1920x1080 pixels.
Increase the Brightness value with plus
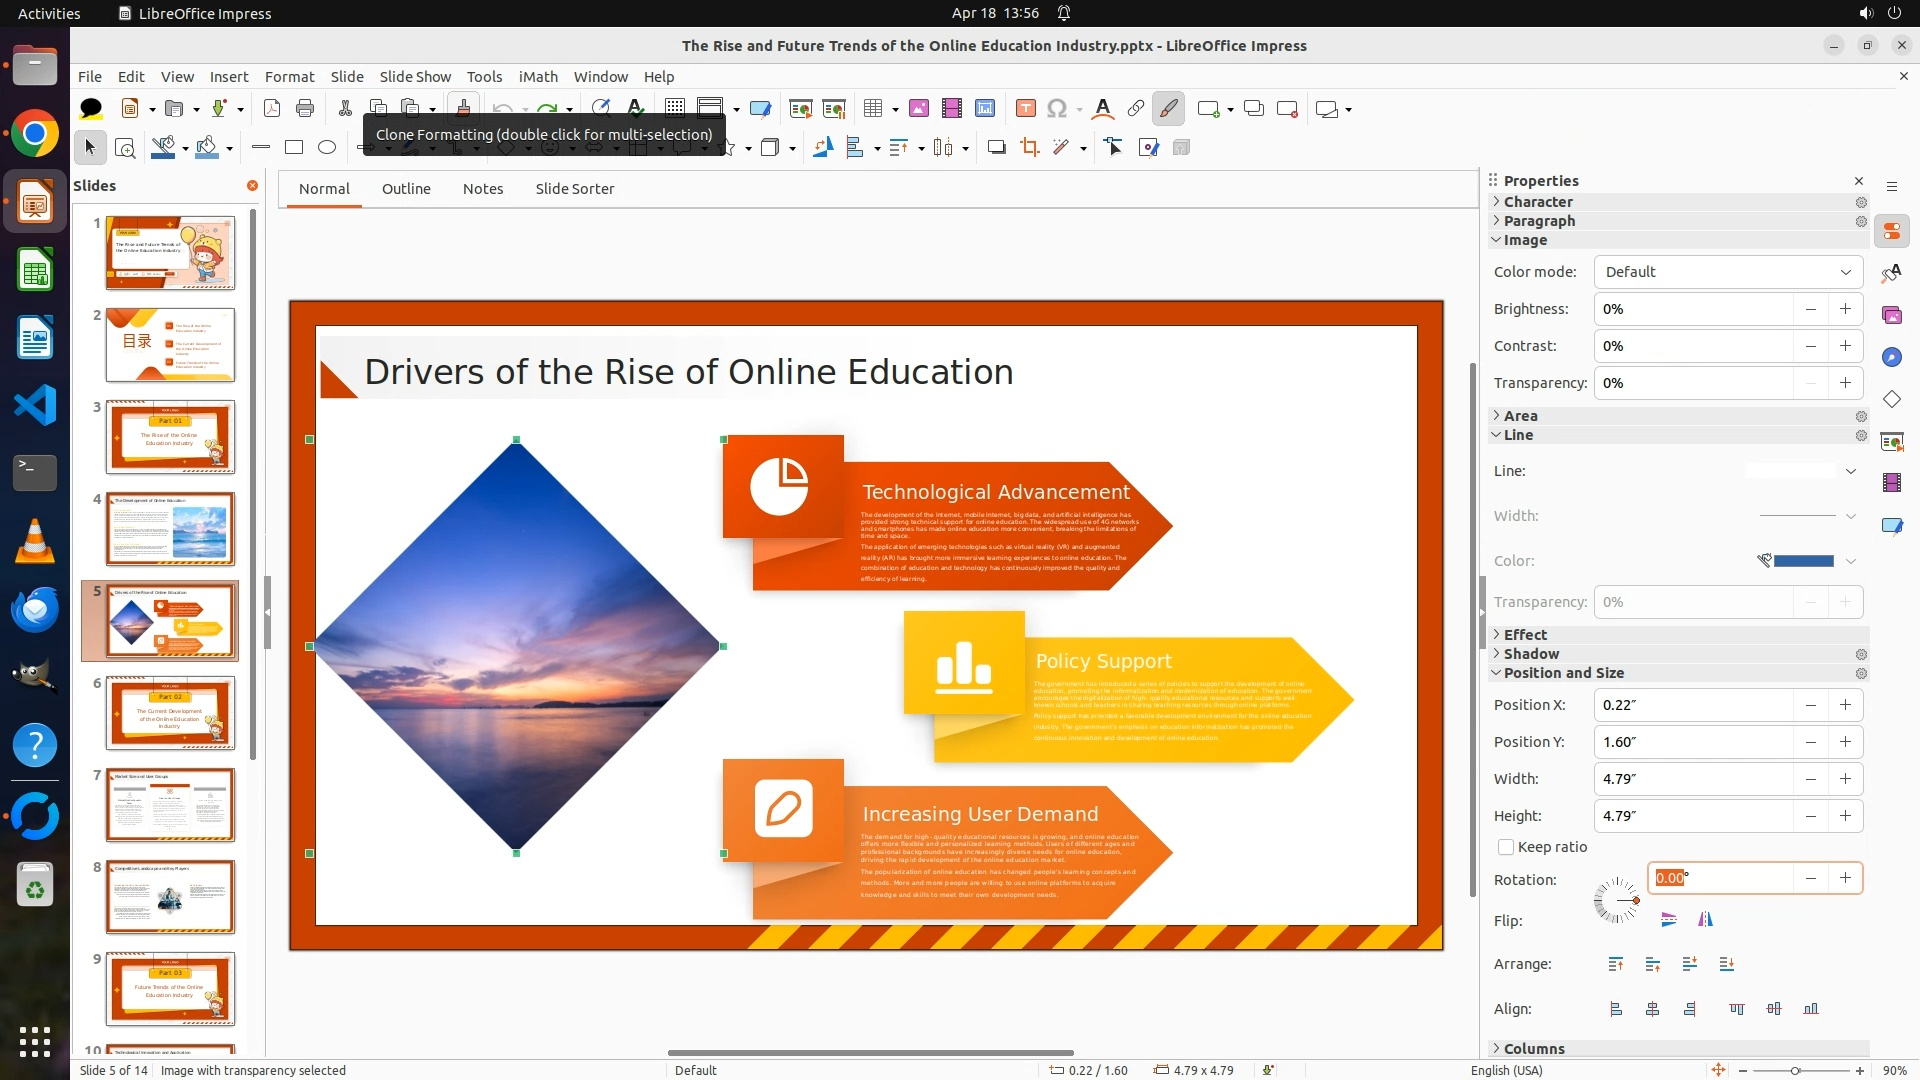click(x=1845, y=309)
